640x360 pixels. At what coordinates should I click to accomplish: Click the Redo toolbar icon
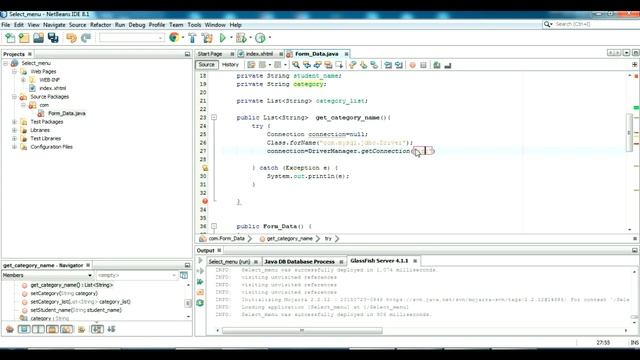(x=86, y=38)
